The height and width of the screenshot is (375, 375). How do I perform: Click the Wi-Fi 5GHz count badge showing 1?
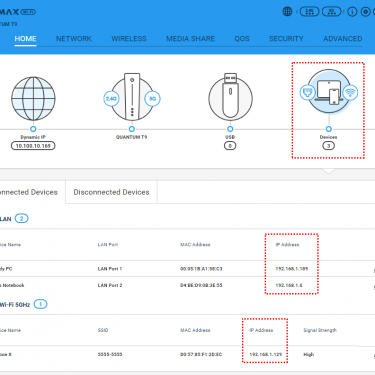tap(40, 304)
